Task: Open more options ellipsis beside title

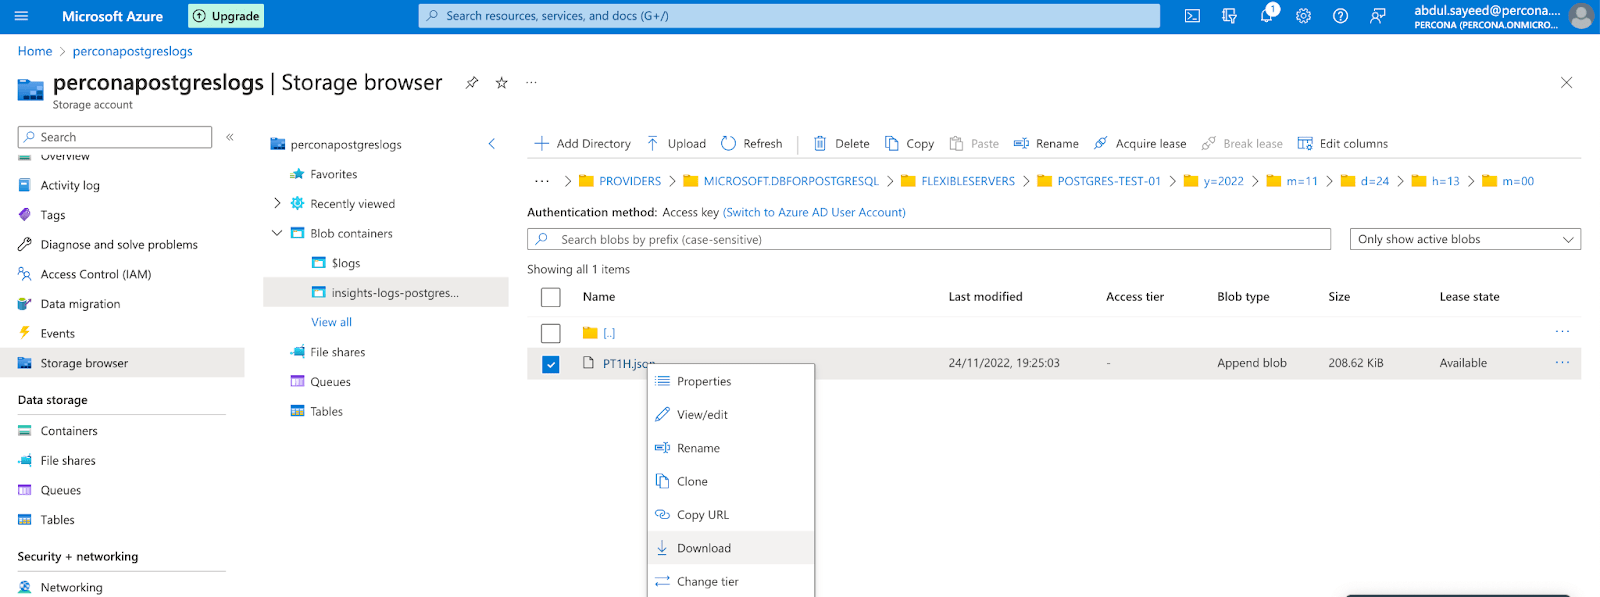Action: pyautogui.click(x=531, y=83)
